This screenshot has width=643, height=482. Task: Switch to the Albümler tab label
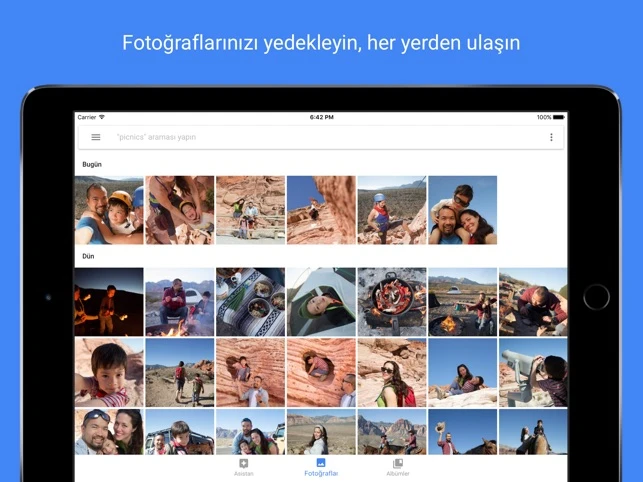click(398, 474)
